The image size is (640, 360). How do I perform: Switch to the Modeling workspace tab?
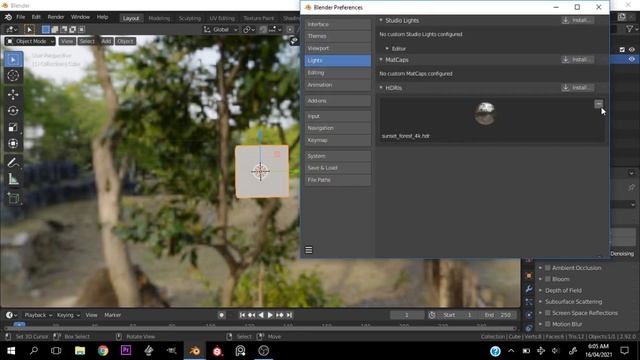(159, 18)
